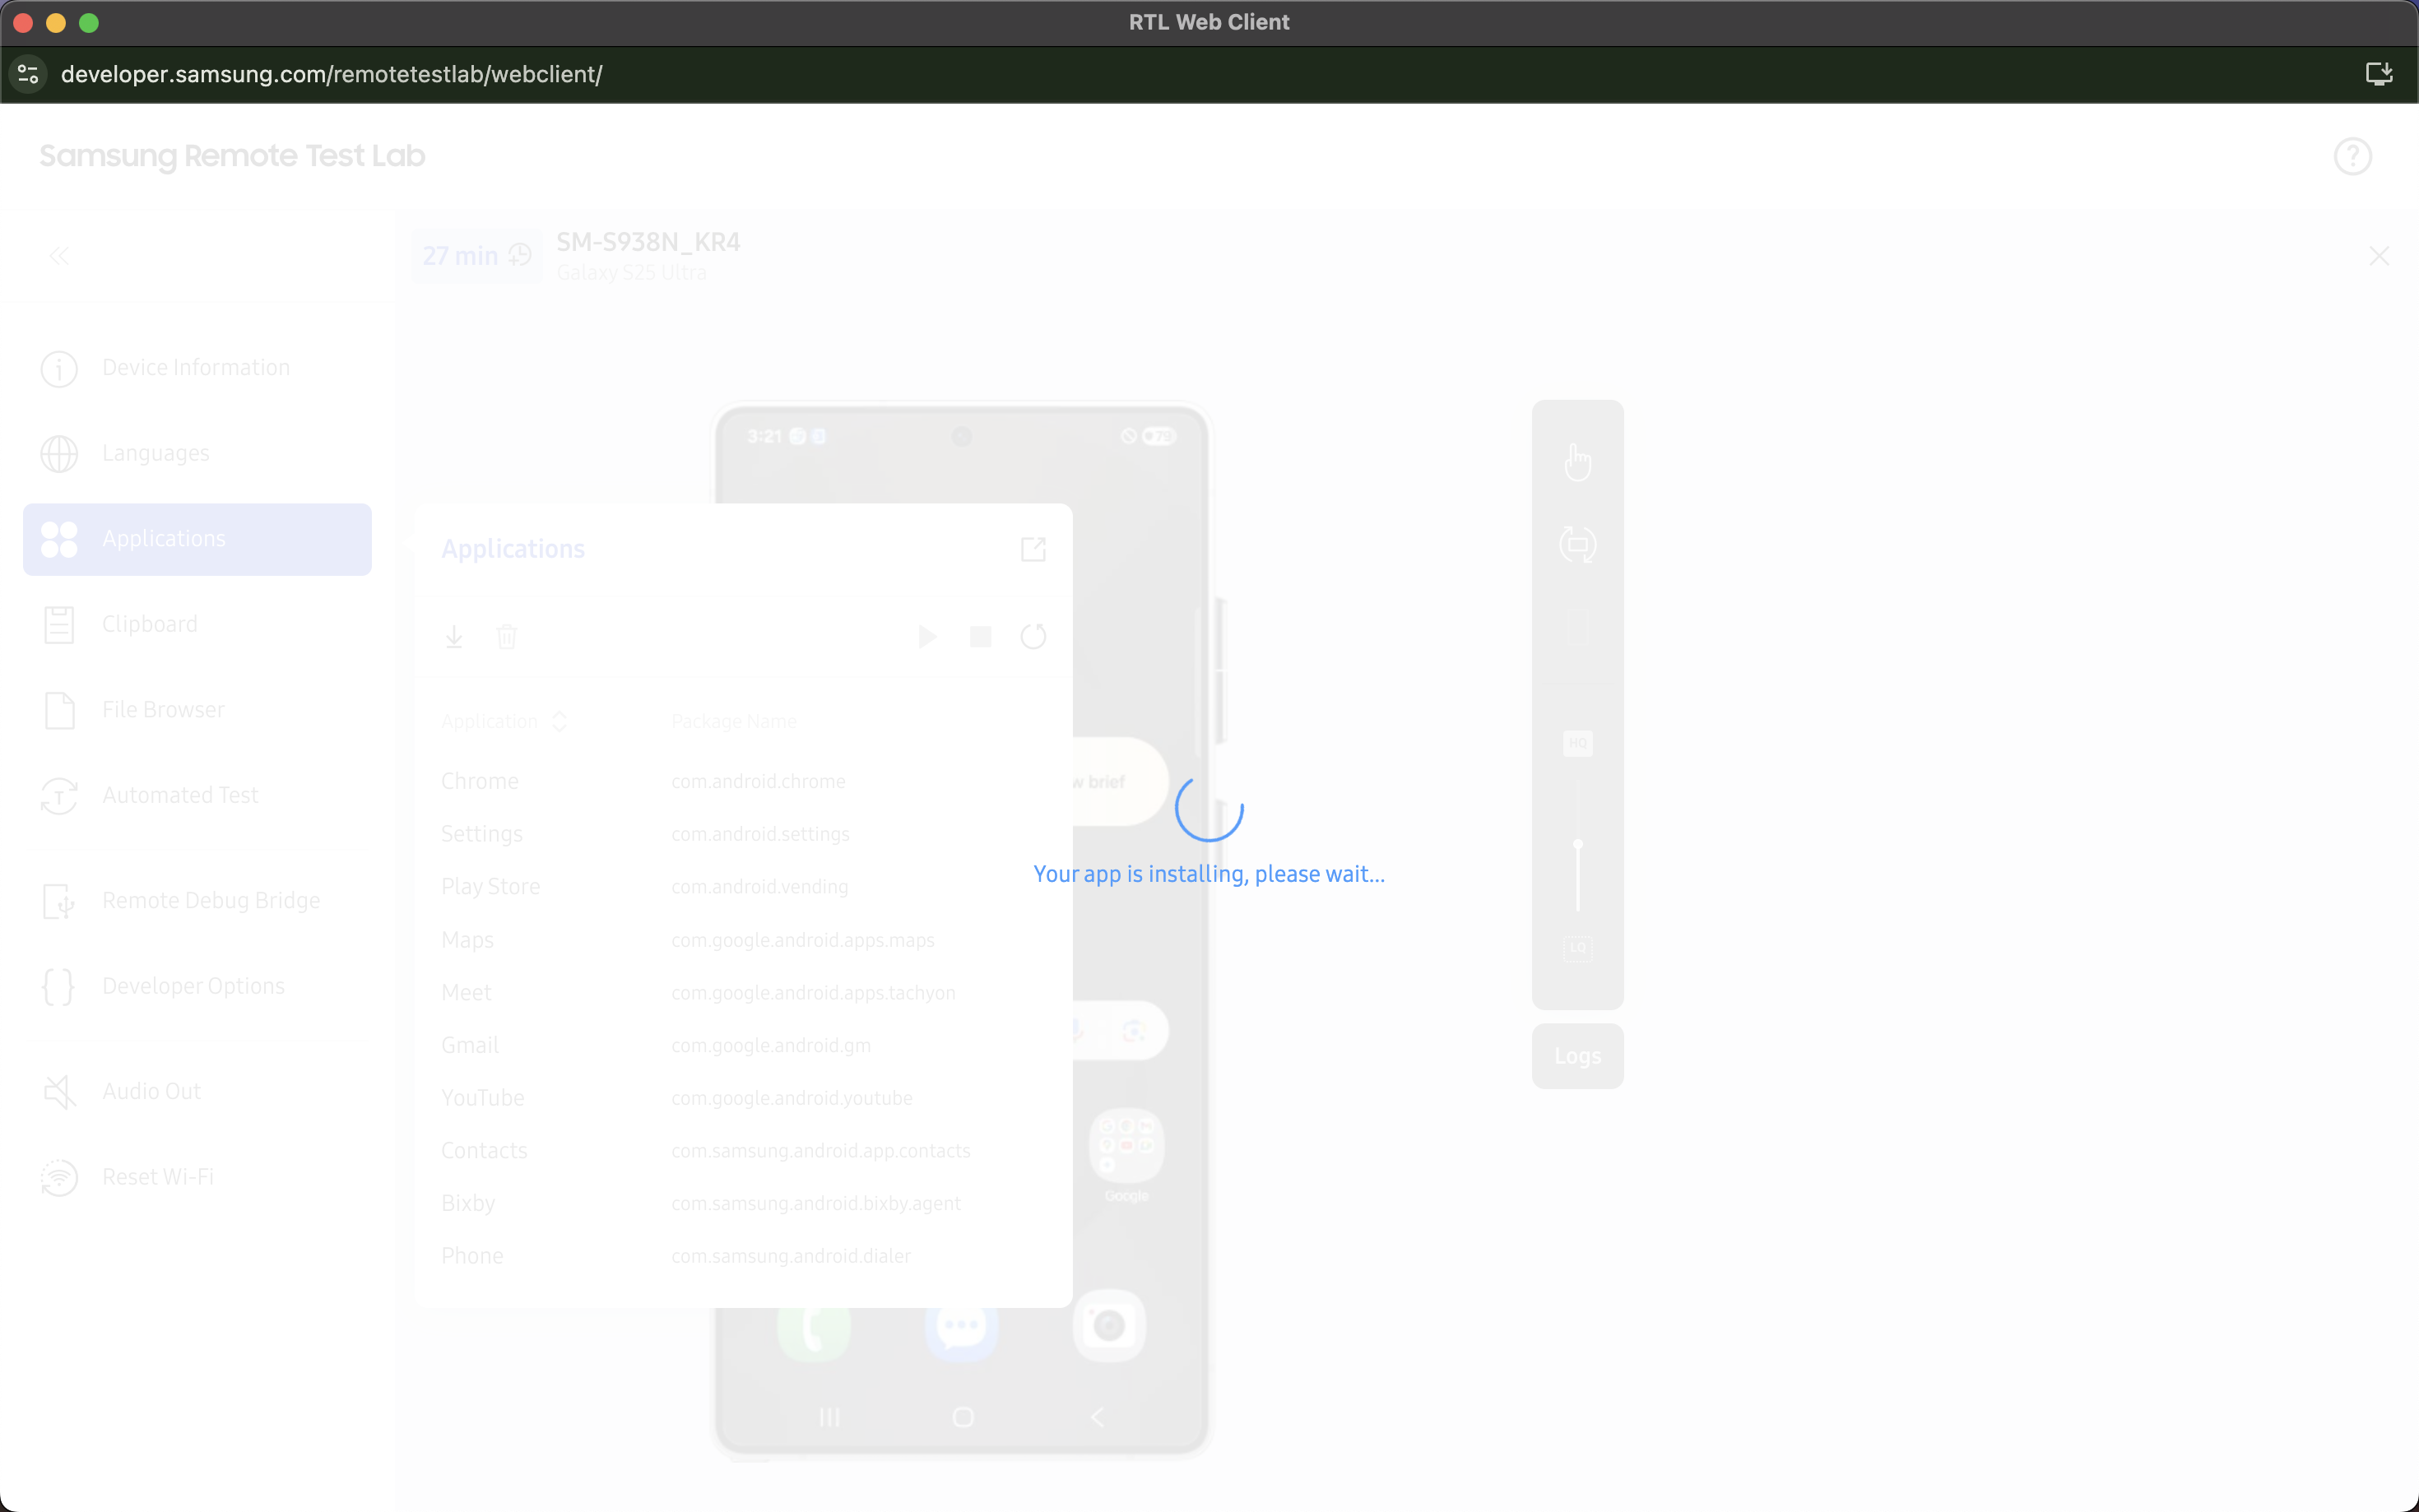Click com.google.android.youtube package name
This screenshot has height=1512, width=2419.
(791, 1098)
